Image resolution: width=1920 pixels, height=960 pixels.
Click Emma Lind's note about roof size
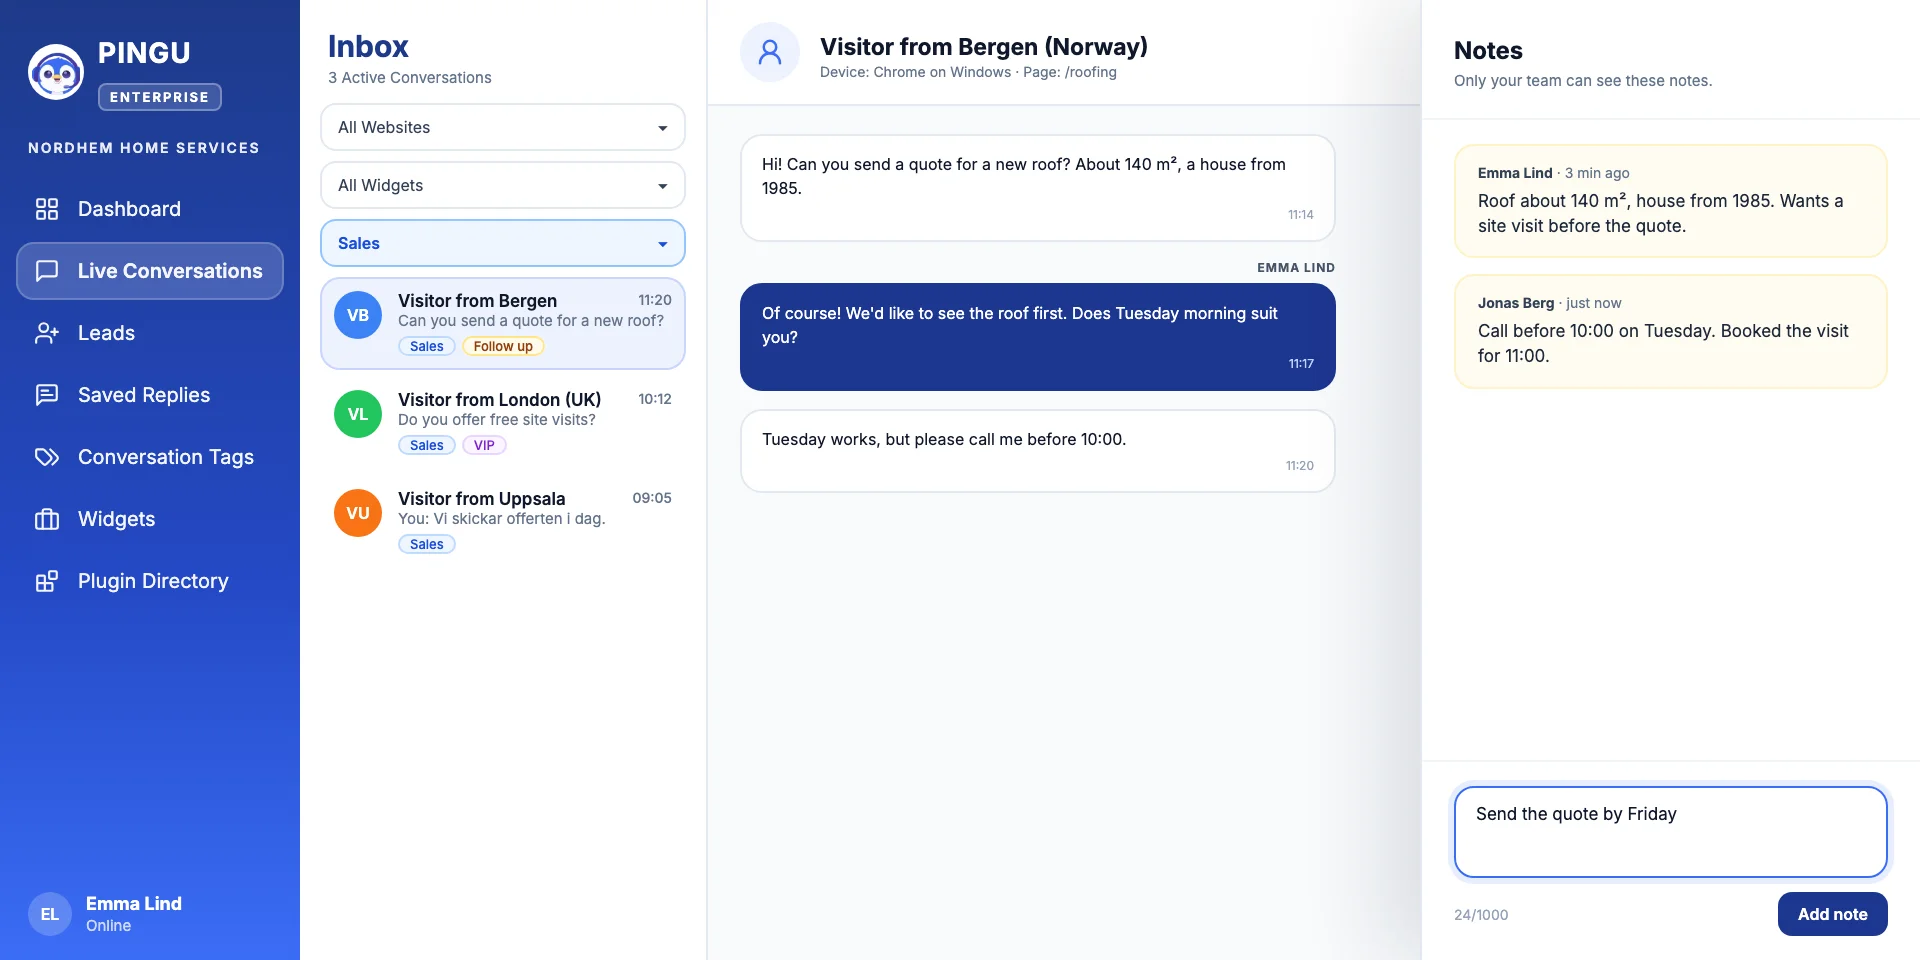tap(1670, 201)
